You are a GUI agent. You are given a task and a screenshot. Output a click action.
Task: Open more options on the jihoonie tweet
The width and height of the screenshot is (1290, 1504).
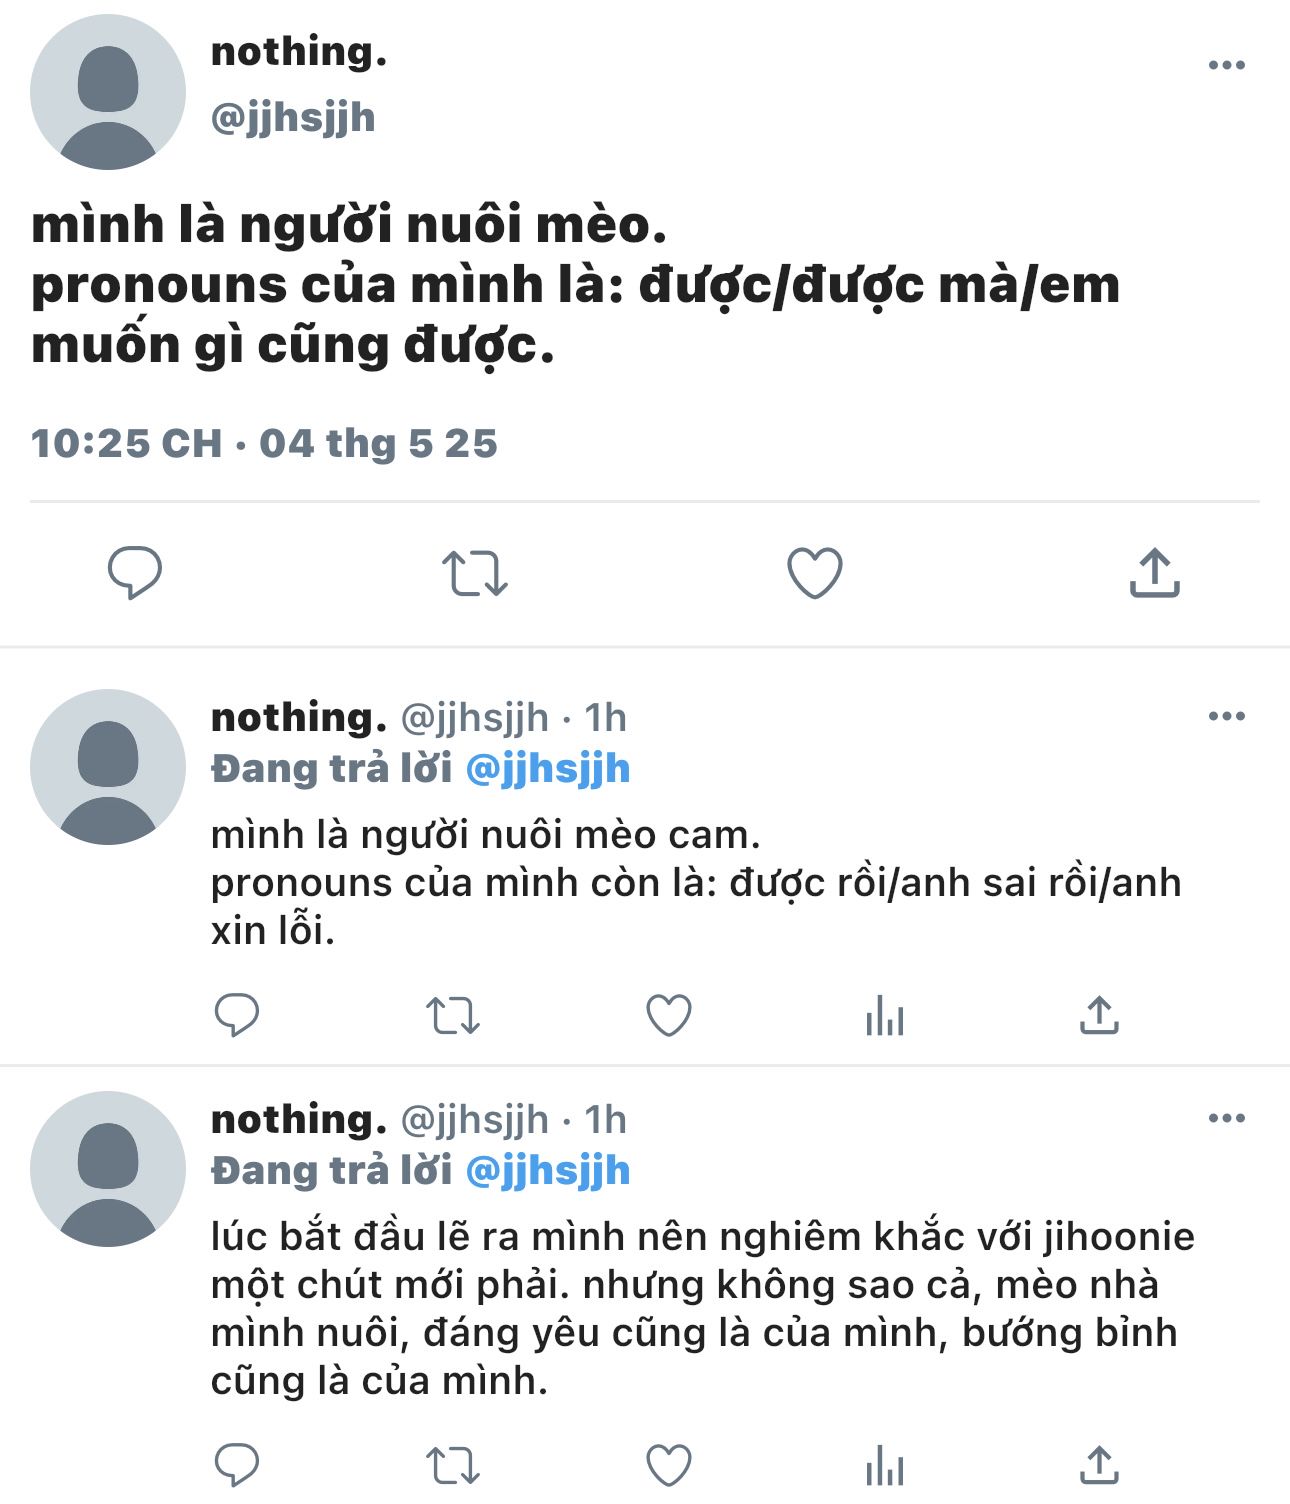tap(1226, 1118)
